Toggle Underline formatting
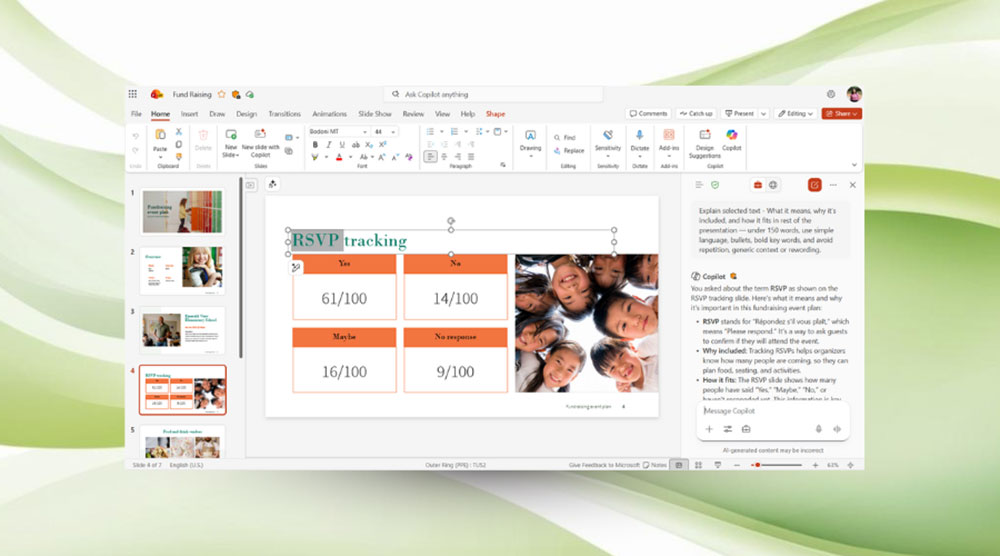Screen dimensions: 1000x556 pos(342,145)
